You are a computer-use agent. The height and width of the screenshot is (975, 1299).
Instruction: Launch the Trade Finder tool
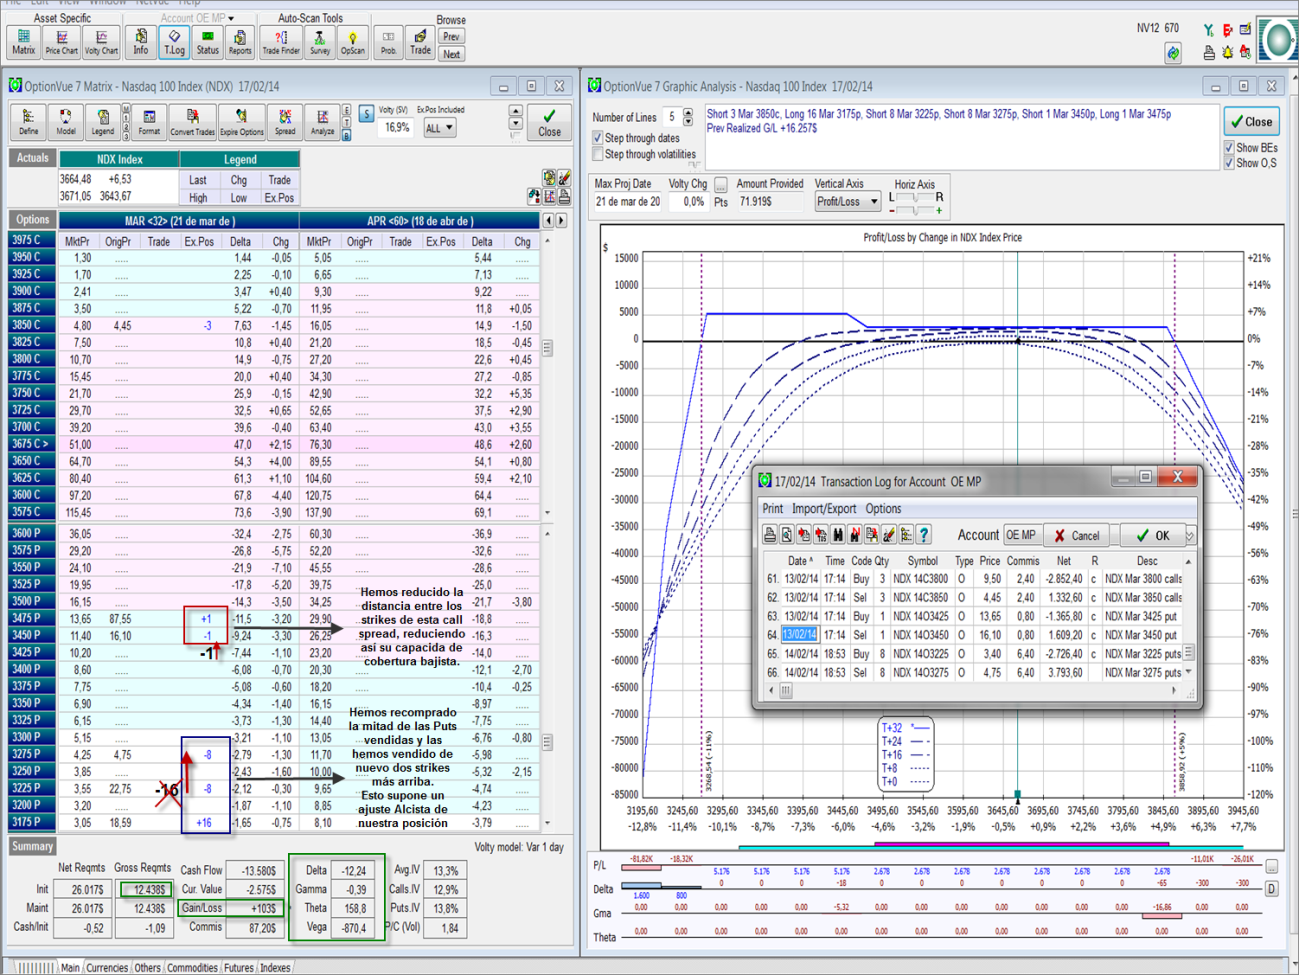click(x=281, y=42)
